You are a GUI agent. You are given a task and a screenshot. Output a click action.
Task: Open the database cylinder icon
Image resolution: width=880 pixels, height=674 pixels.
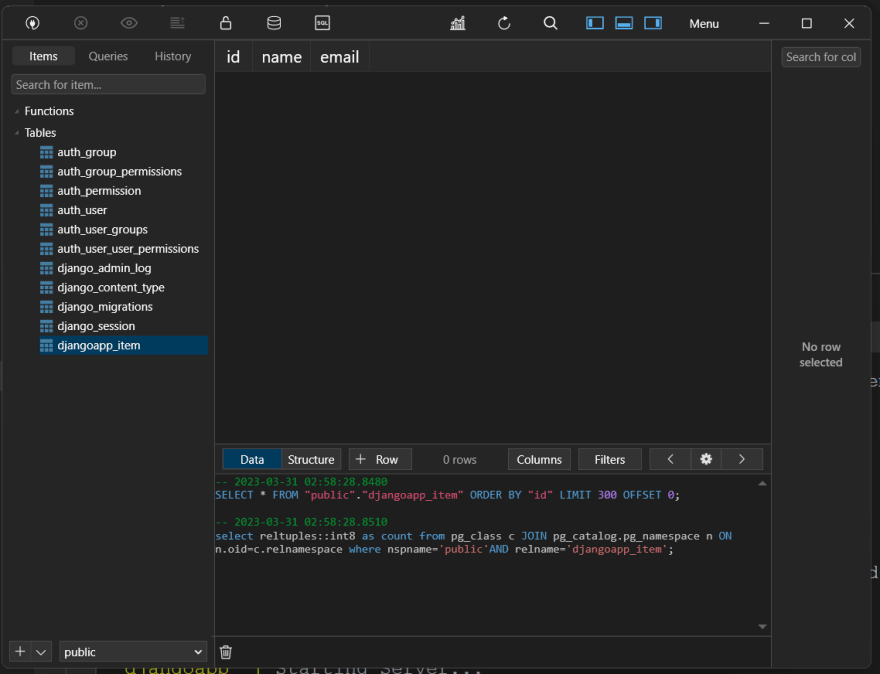(274, 23)
